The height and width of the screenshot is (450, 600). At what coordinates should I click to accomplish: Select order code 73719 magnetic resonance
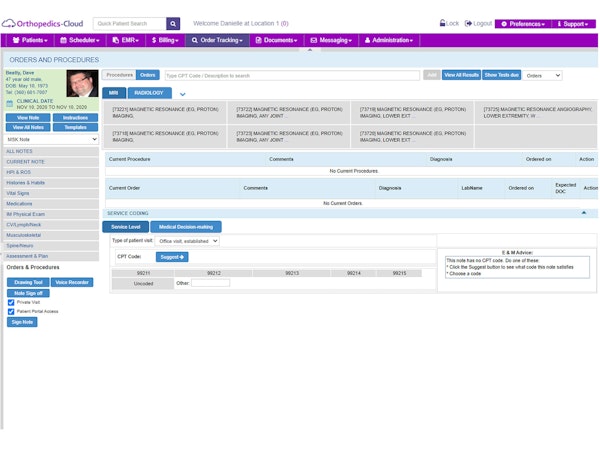point(412,112)
